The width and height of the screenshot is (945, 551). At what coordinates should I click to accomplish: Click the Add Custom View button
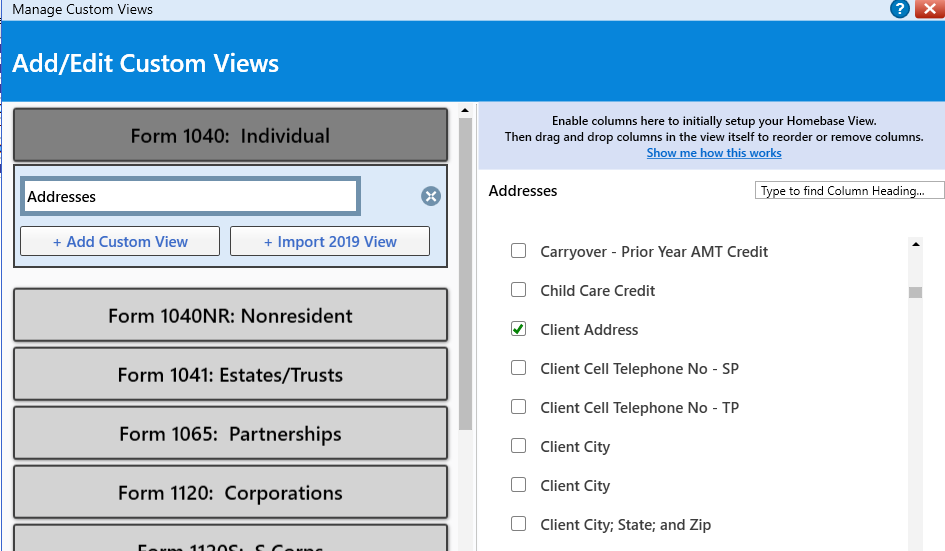point(120,242)
